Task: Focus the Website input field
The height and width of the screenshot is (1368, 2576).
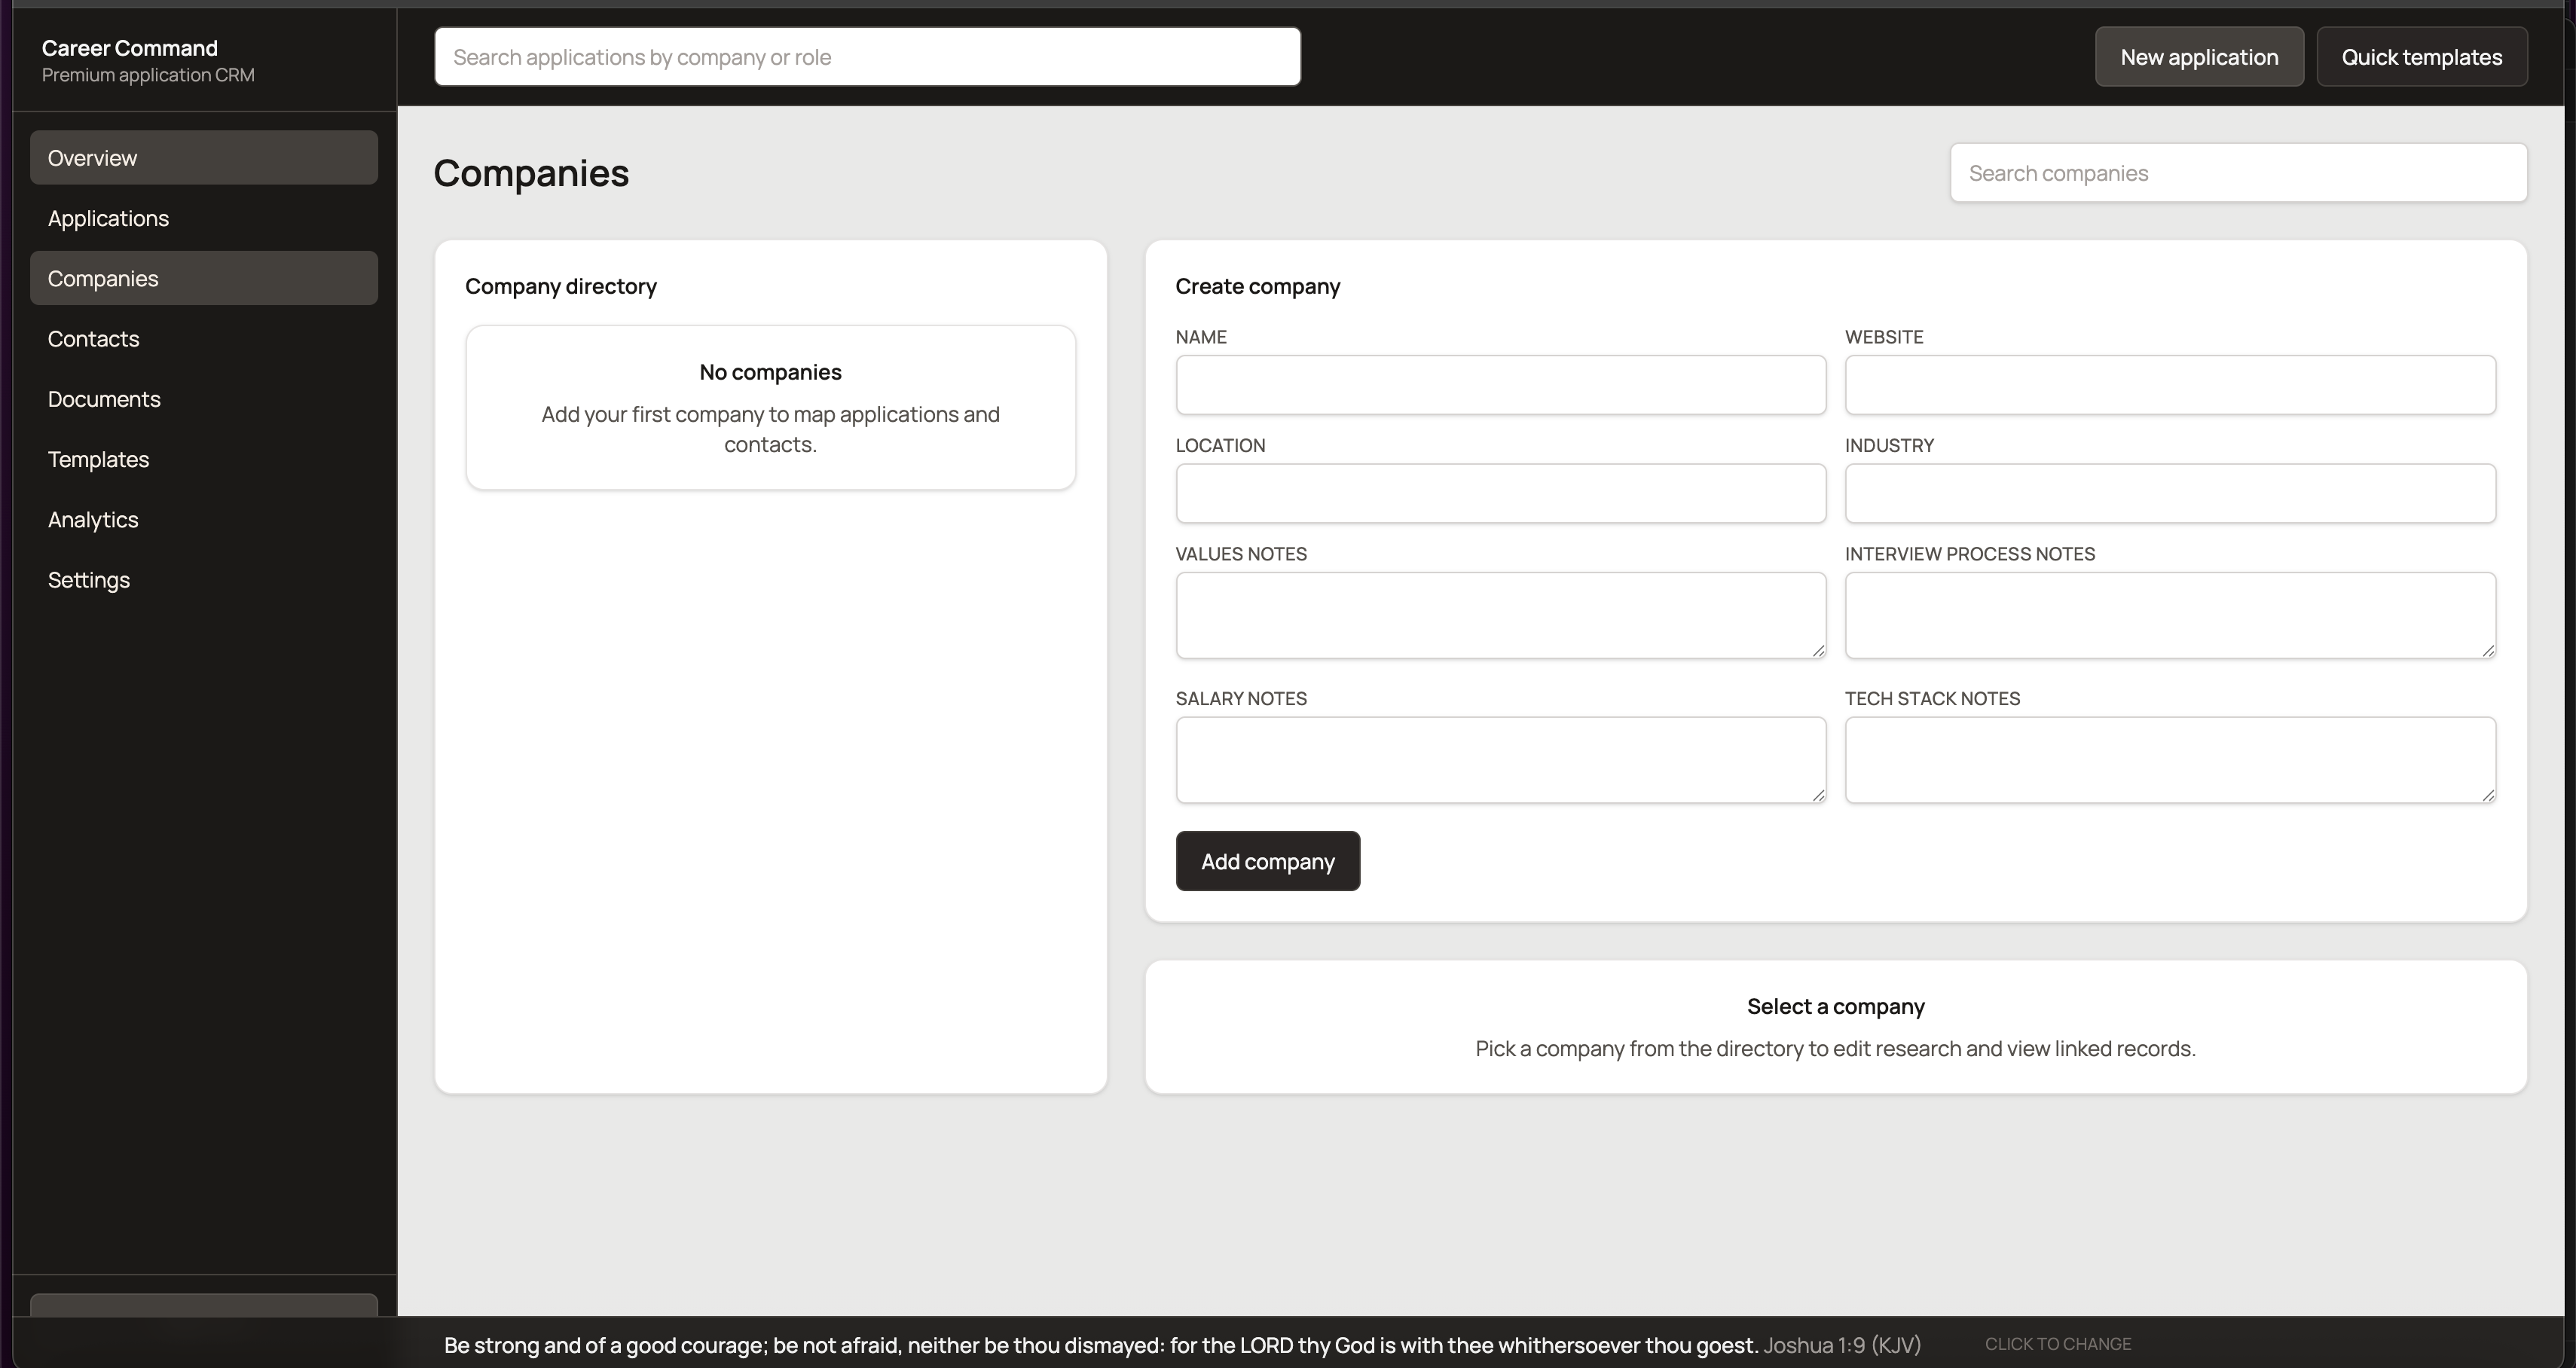Action: point(2170,385)
